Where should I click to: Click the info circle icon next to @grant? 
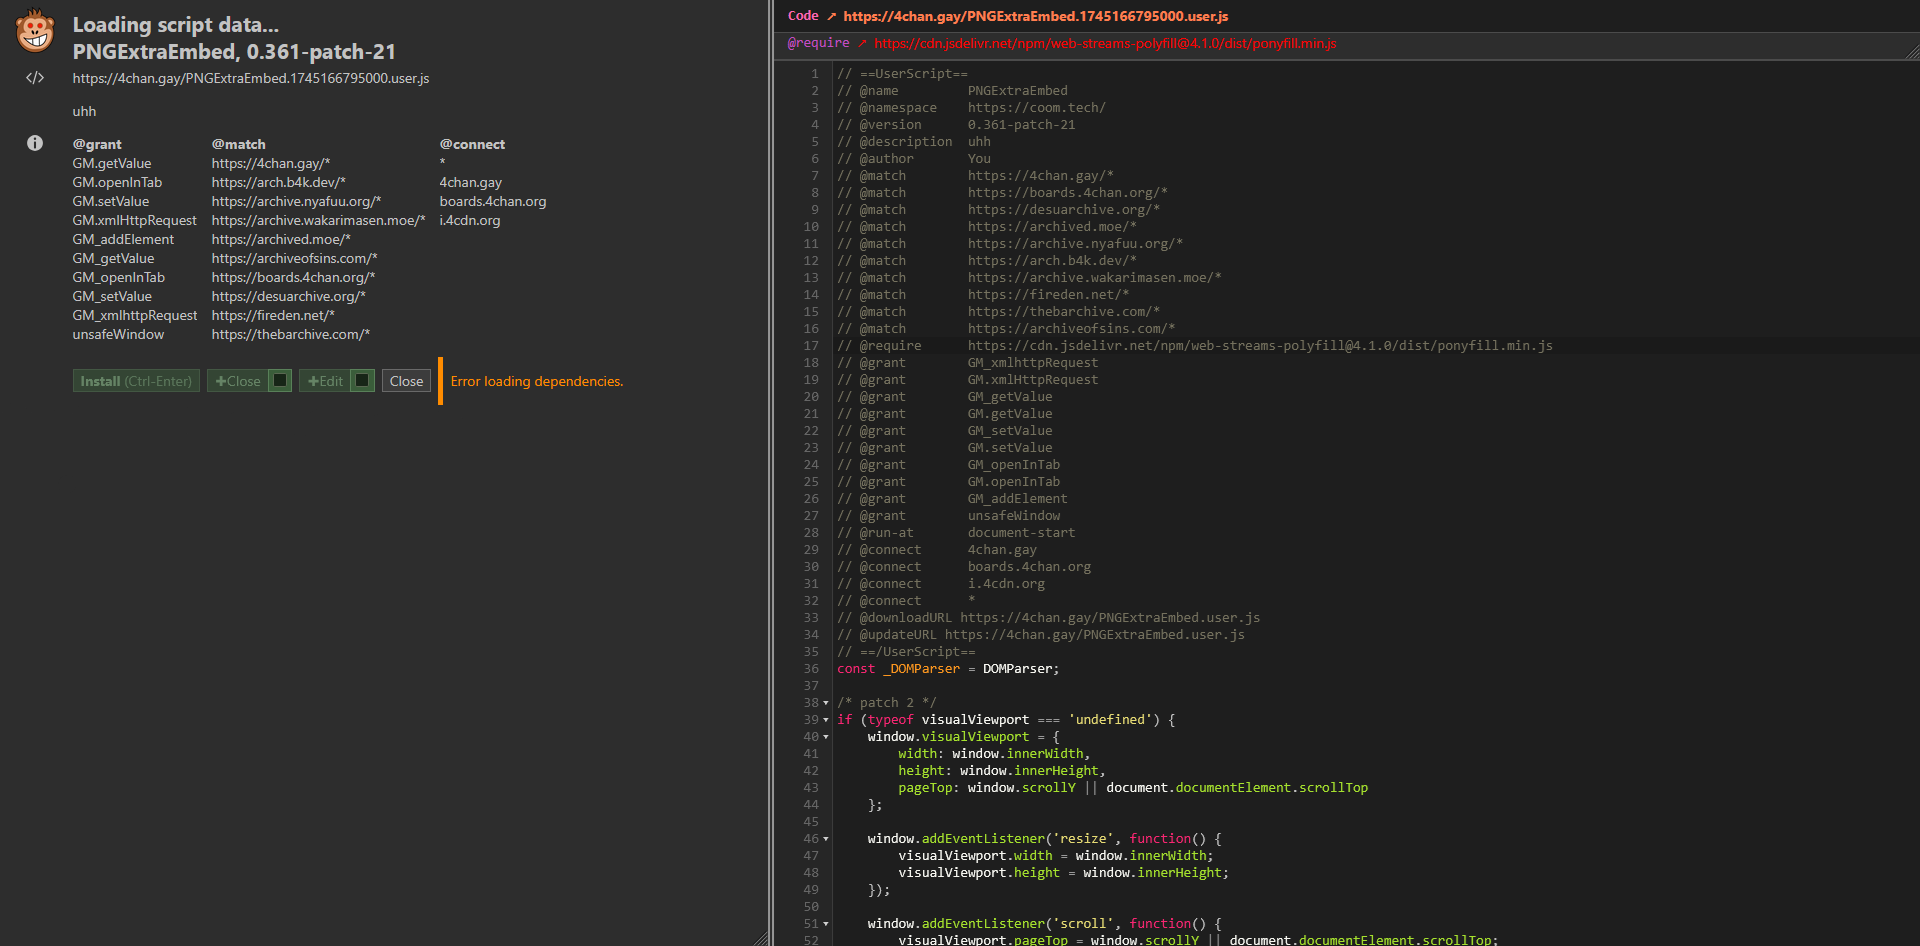click(x=35, y=143)
